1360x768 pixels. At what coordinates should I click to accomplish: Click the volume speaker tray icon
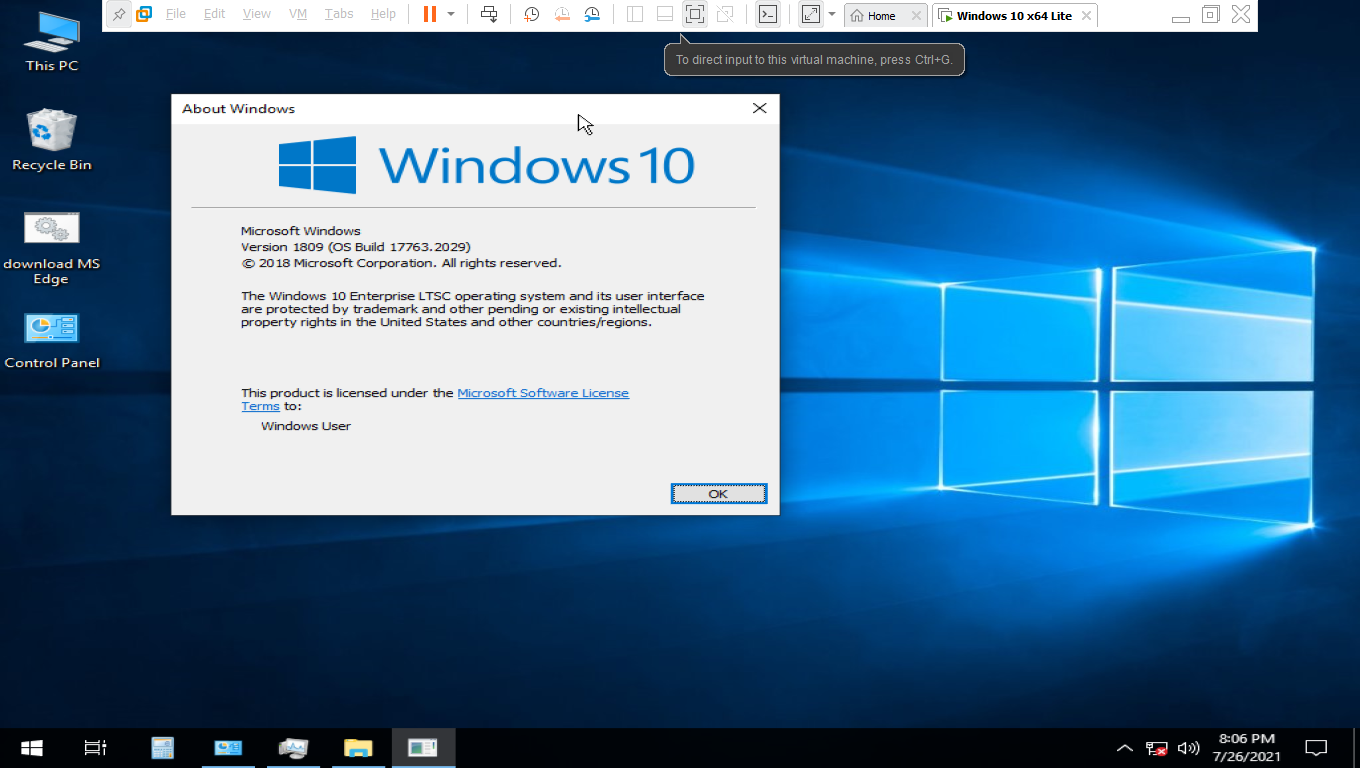click(x=1188, y=748)
